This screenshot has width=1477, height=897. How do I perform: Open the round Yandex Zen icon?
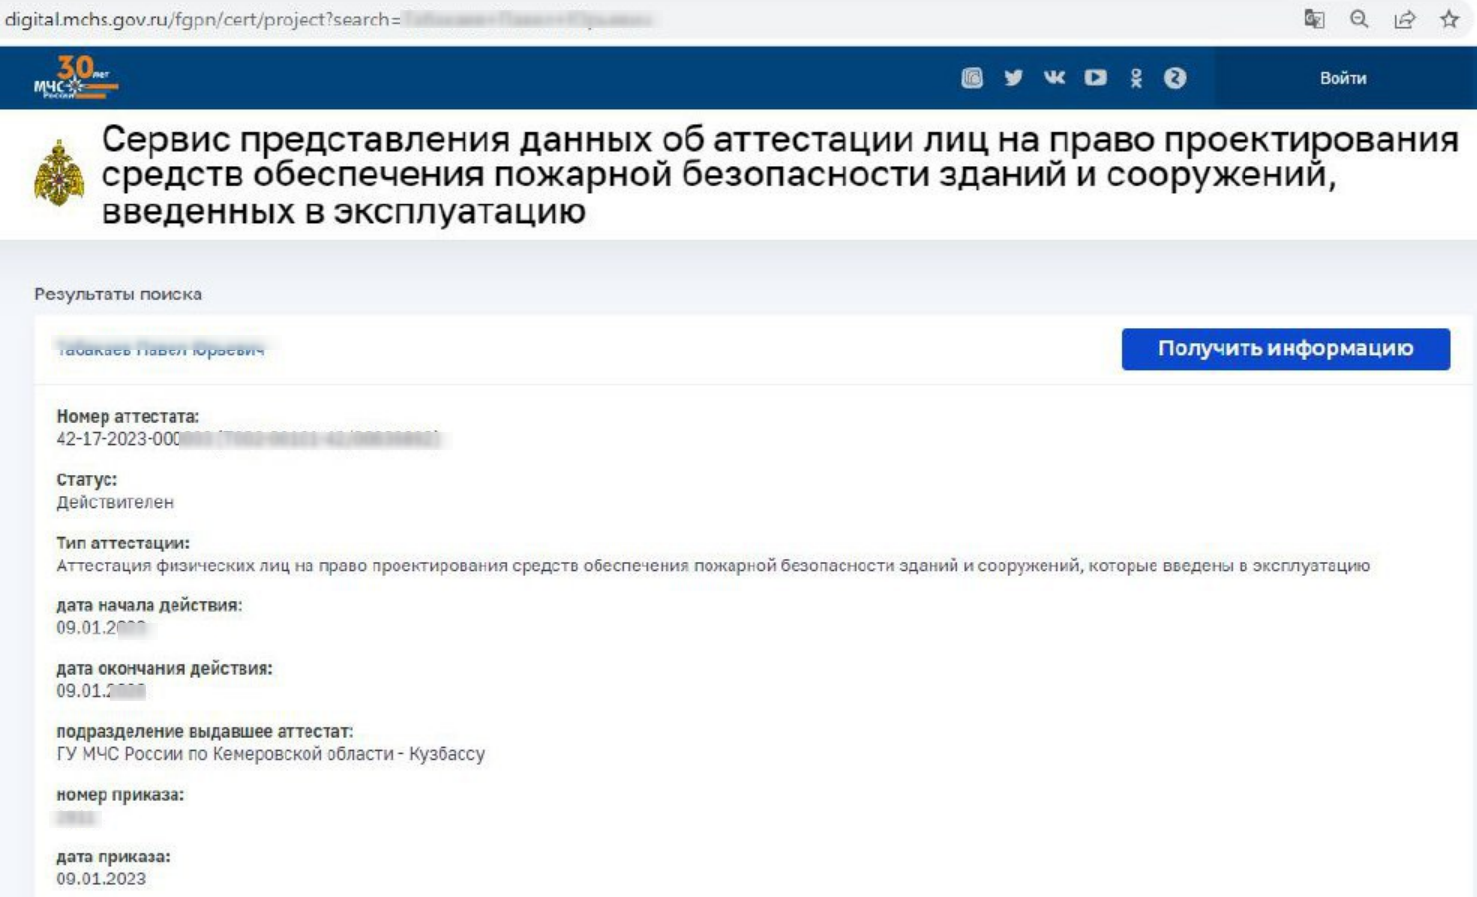pos(1175,78)
